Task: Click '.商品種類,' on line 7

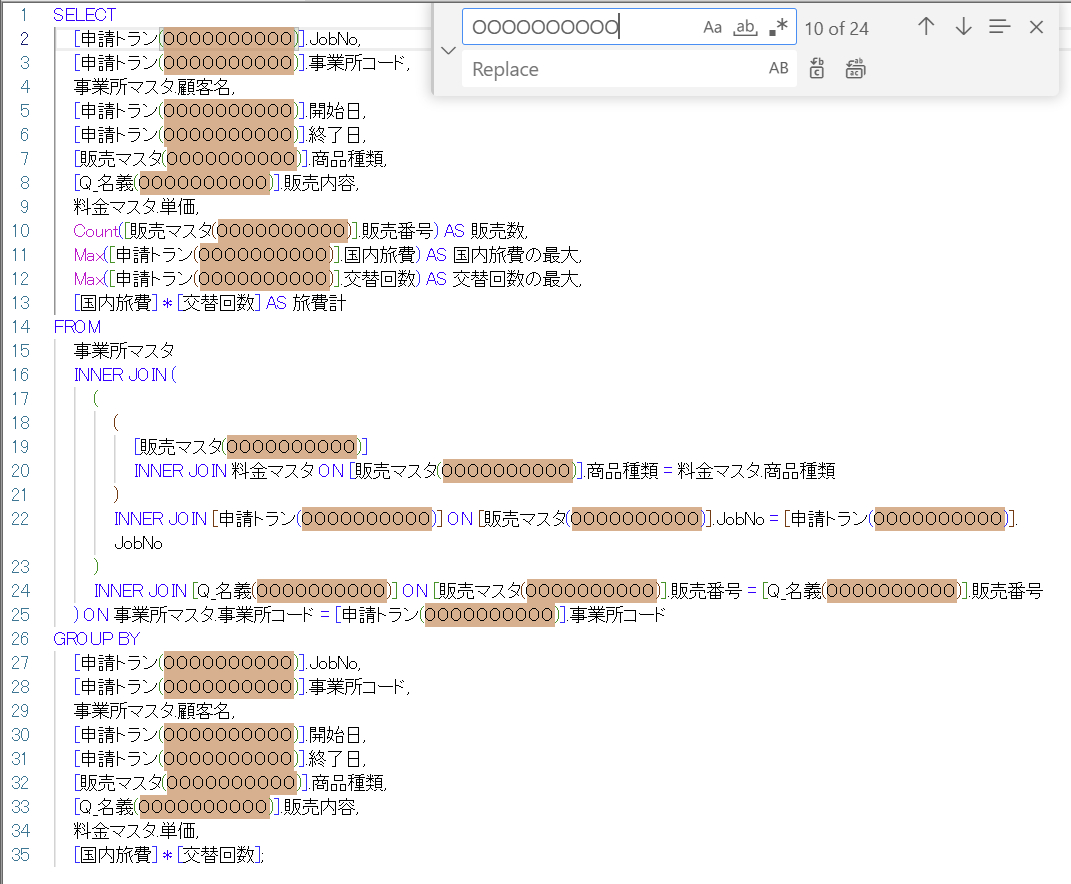Action: tap(348, 158)
